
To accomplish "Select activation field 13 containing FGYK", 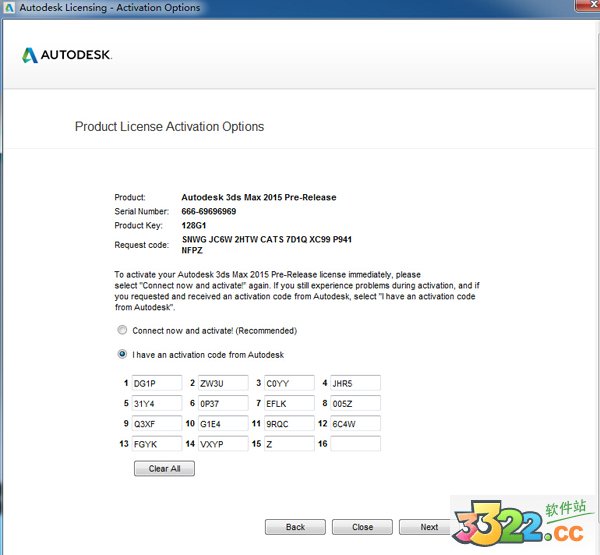I will [x=156, y=443].
